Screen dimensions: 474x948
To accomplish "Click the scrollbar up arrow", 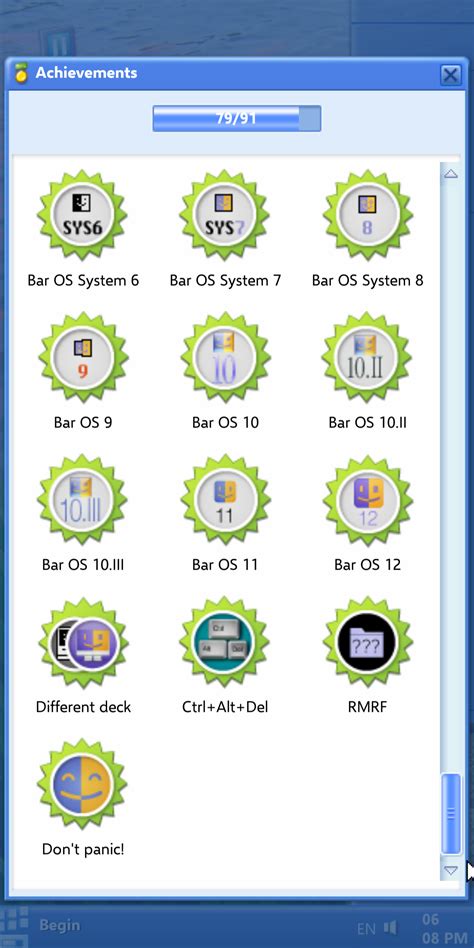I will tap(450, 175).
